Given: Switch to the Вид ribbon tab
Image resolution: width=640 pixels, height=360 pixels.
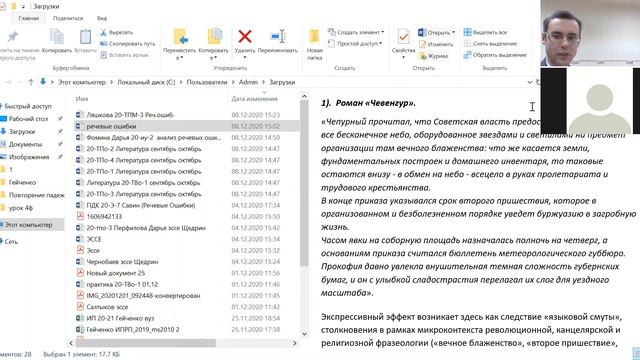Looking at the screenshot, I should coord(102,18).
